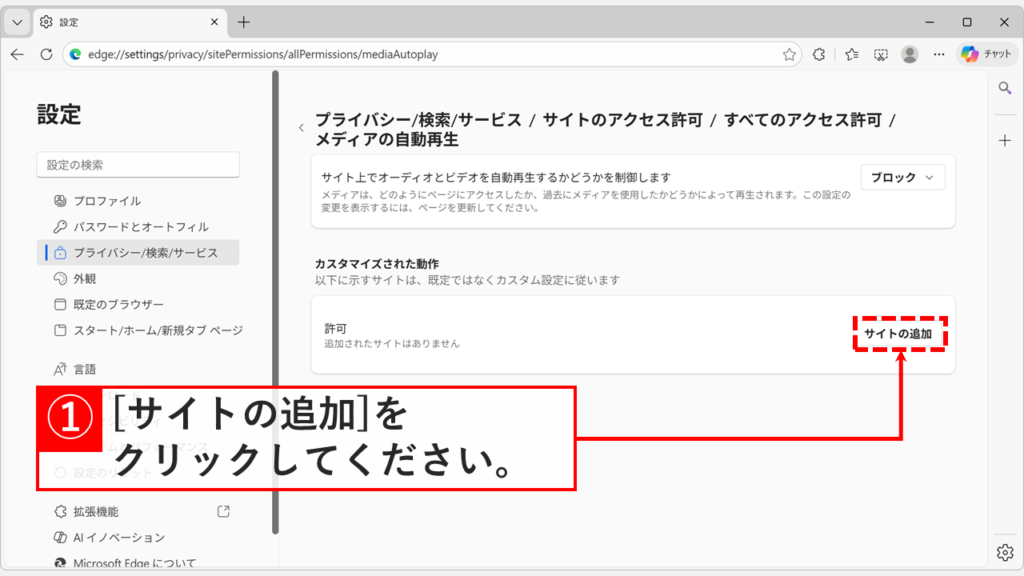1024x576 pixels.
Task: Add this page to favorites via the star icon
Action: coord(791,54)
